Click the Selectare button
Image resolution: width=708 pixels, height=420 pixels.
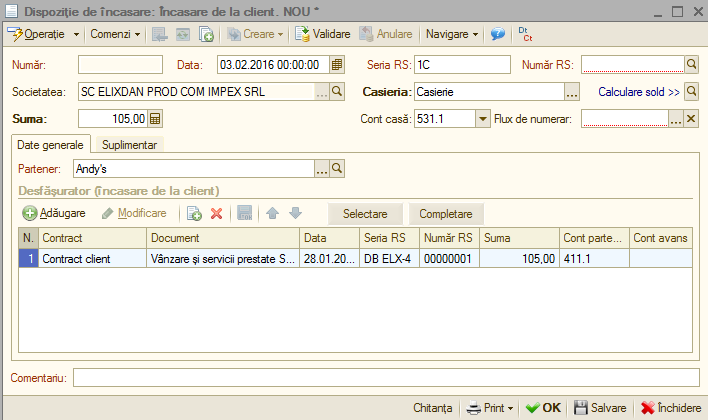tap(365, 214)
